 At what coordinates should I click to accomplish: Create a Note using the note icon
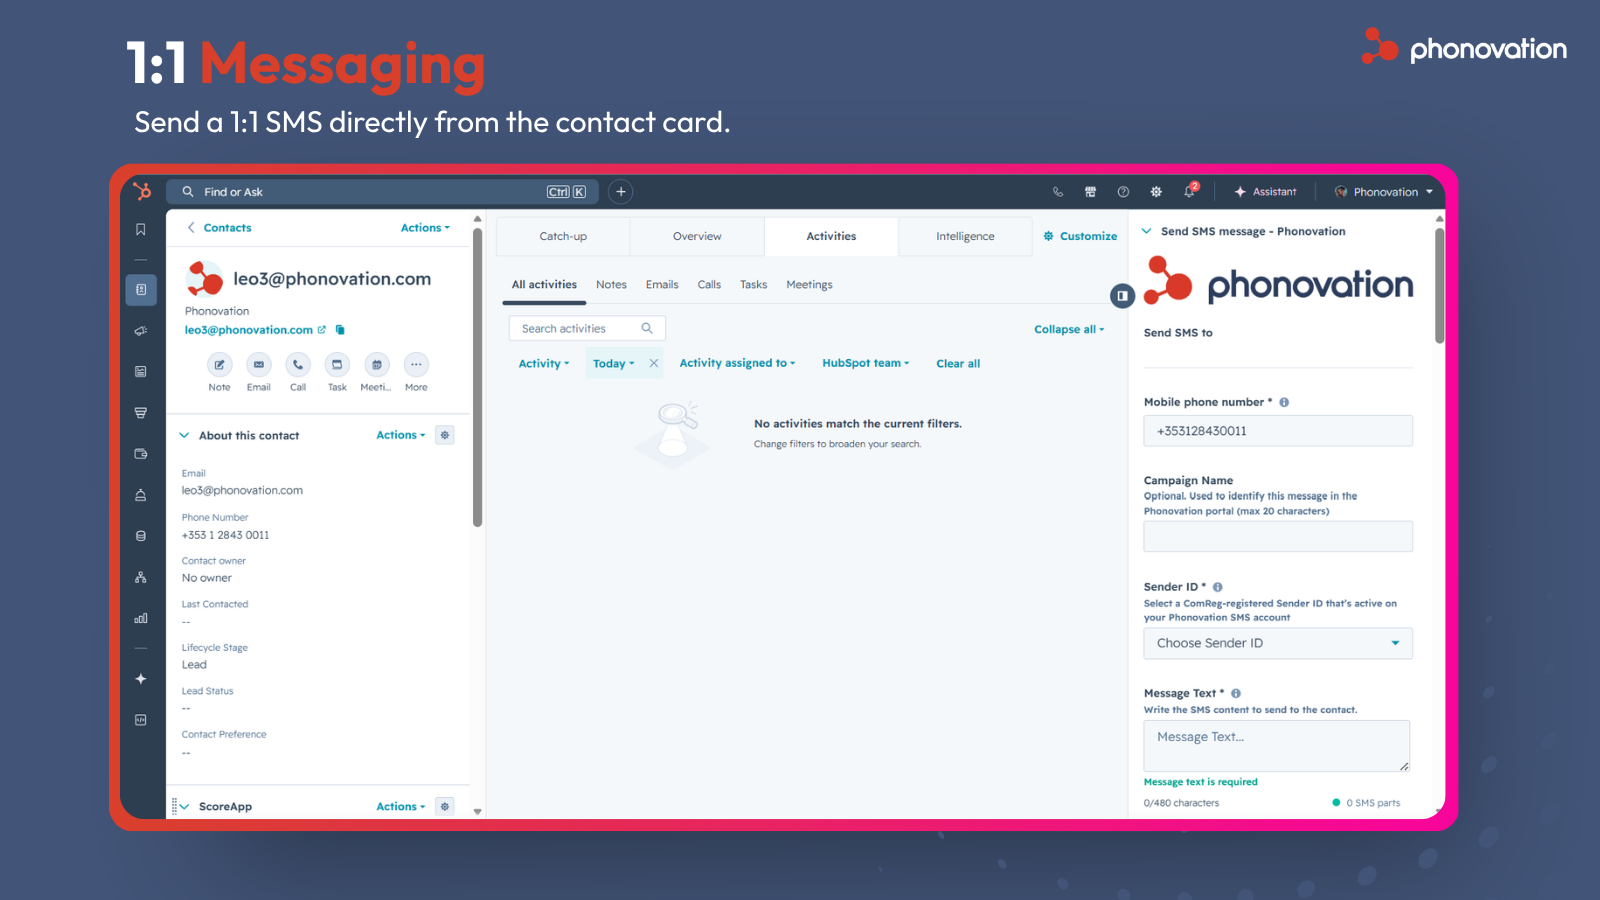(x=220, y=365)
